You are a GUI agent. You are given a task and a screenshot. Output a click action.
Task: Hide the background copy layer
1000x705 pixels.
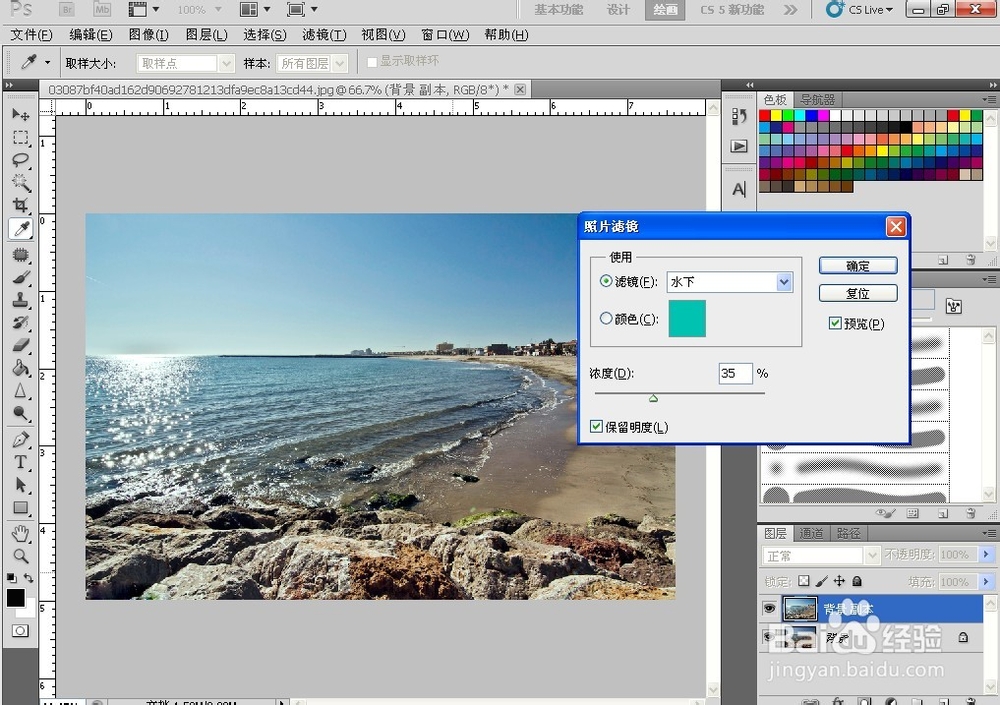pos(769,609)
